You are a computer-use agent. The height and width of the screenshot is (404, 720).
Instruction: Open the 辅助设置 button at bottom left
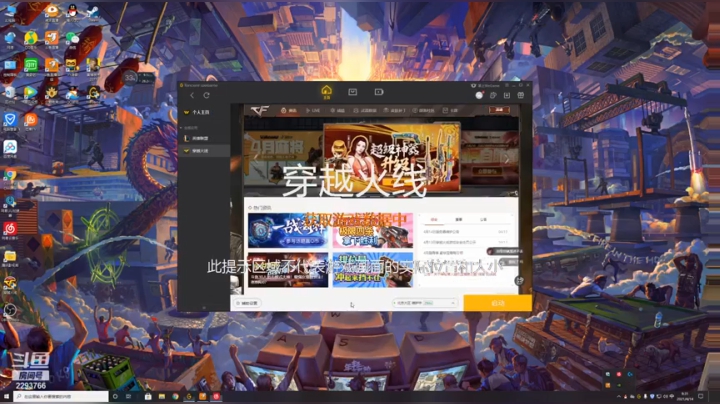coord(248,303)
